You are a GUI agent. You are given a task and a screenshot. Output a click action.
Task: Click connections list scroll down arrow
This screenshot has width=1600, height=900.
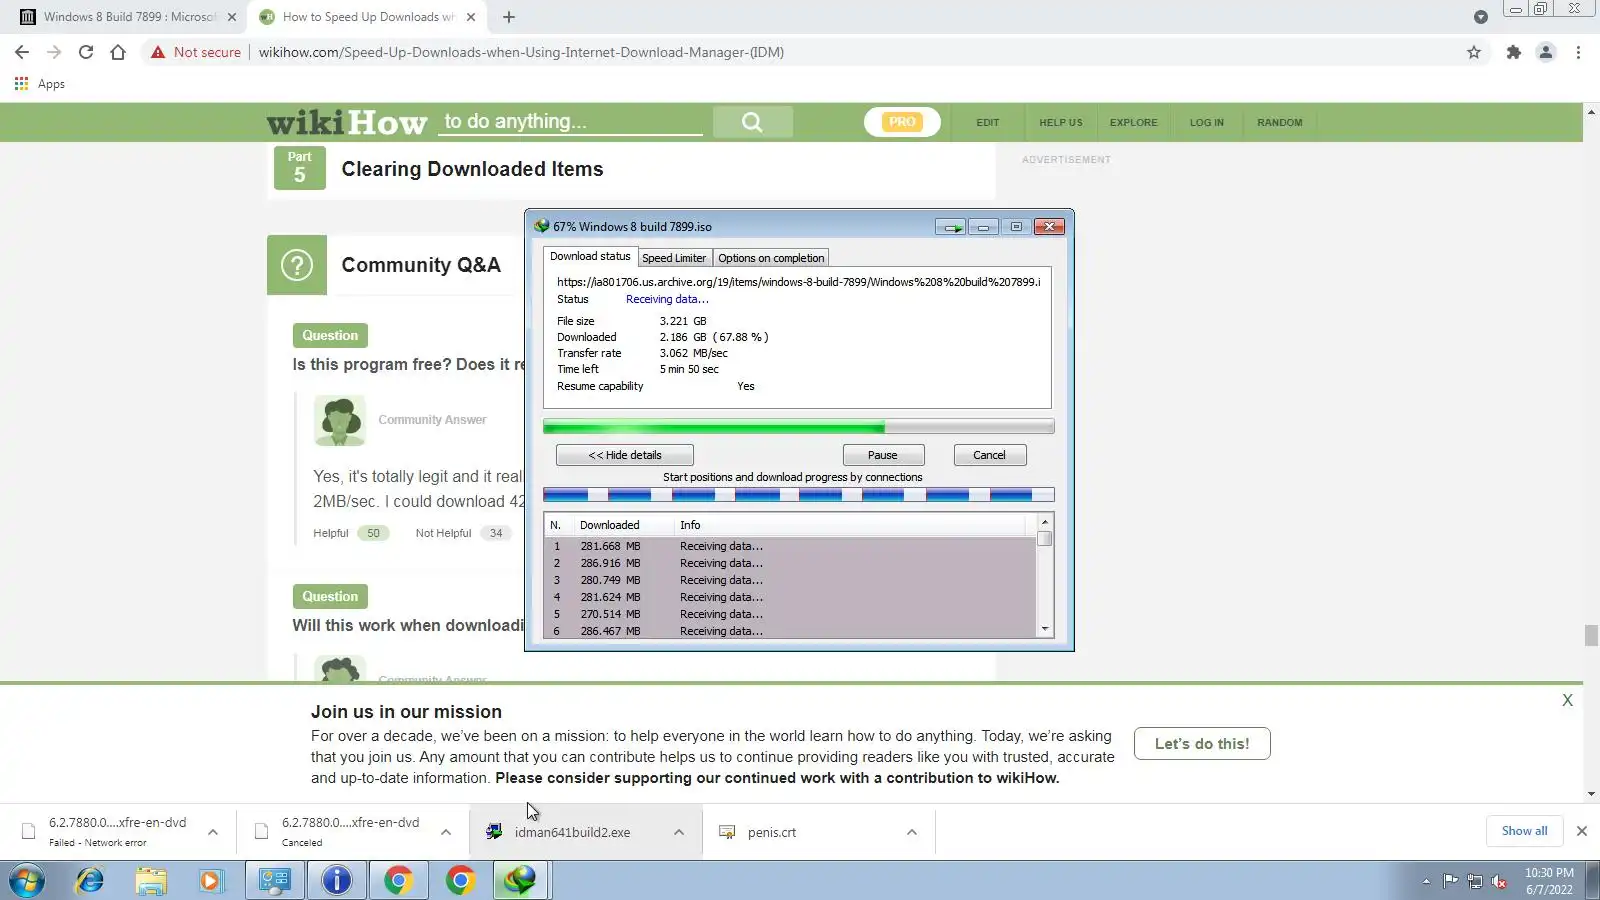point(1045,629)
